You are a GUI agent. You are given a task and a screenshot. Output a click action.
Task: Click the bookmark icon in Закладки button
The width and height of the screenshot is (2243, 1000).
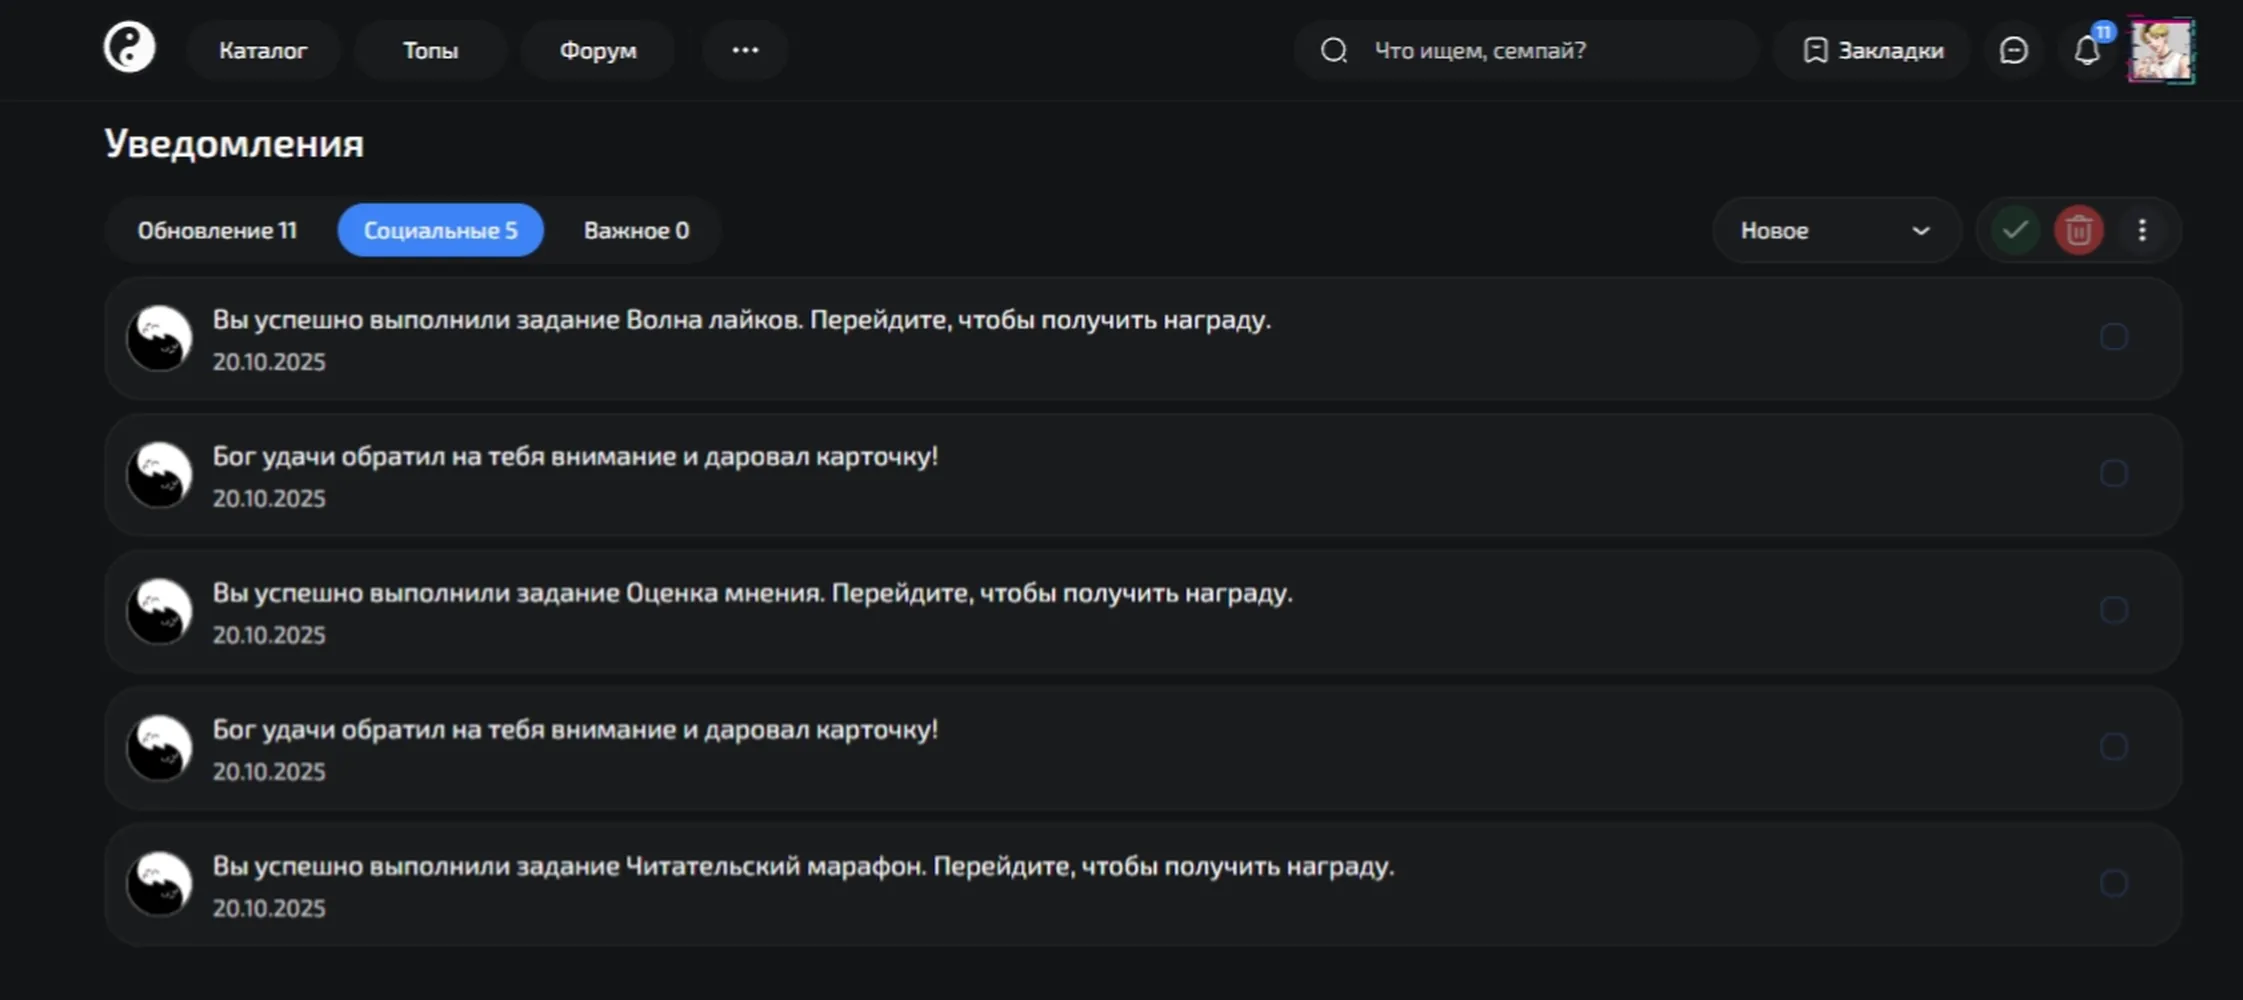1815,50
